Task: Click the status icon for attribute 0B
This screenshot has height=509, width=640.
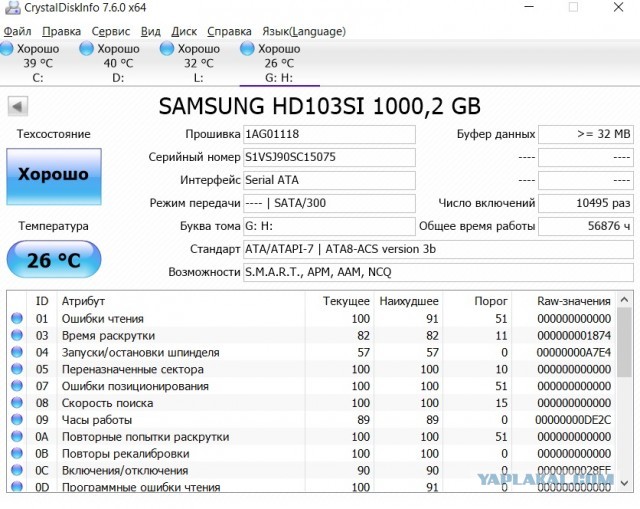Action: point(17,453)
